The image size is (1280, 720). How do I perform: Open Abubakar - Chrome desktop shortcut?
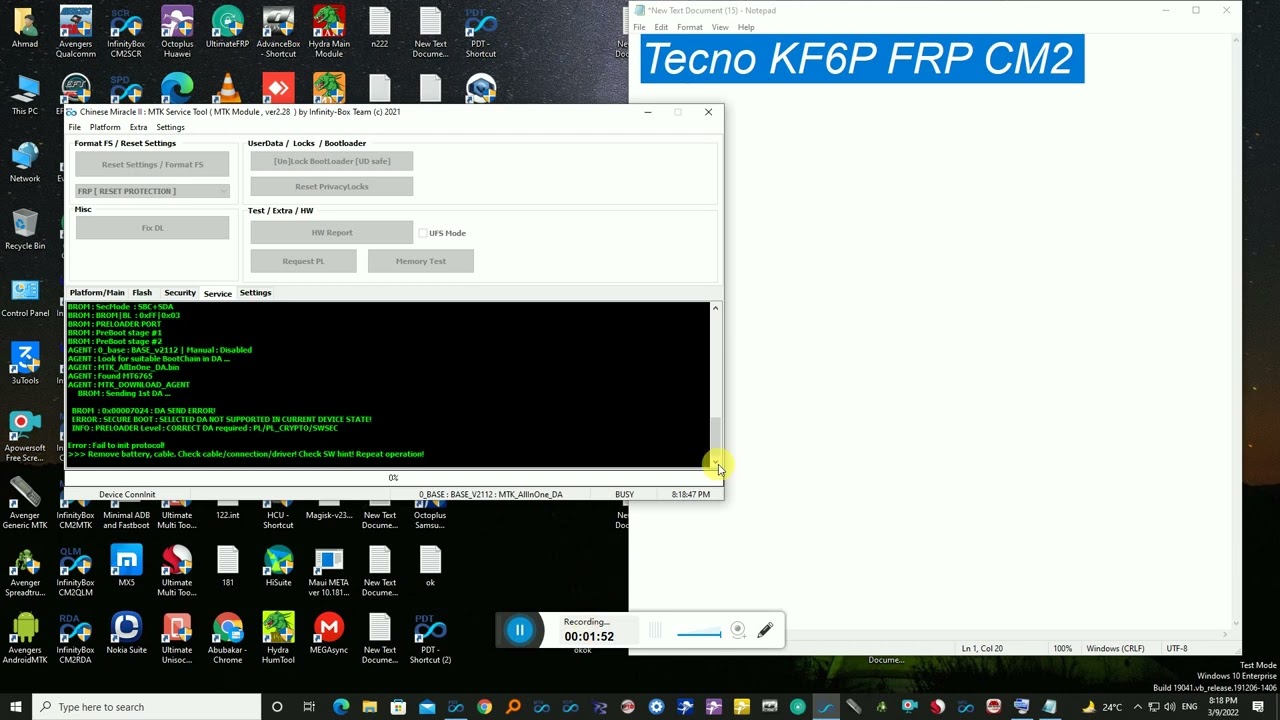227,638
